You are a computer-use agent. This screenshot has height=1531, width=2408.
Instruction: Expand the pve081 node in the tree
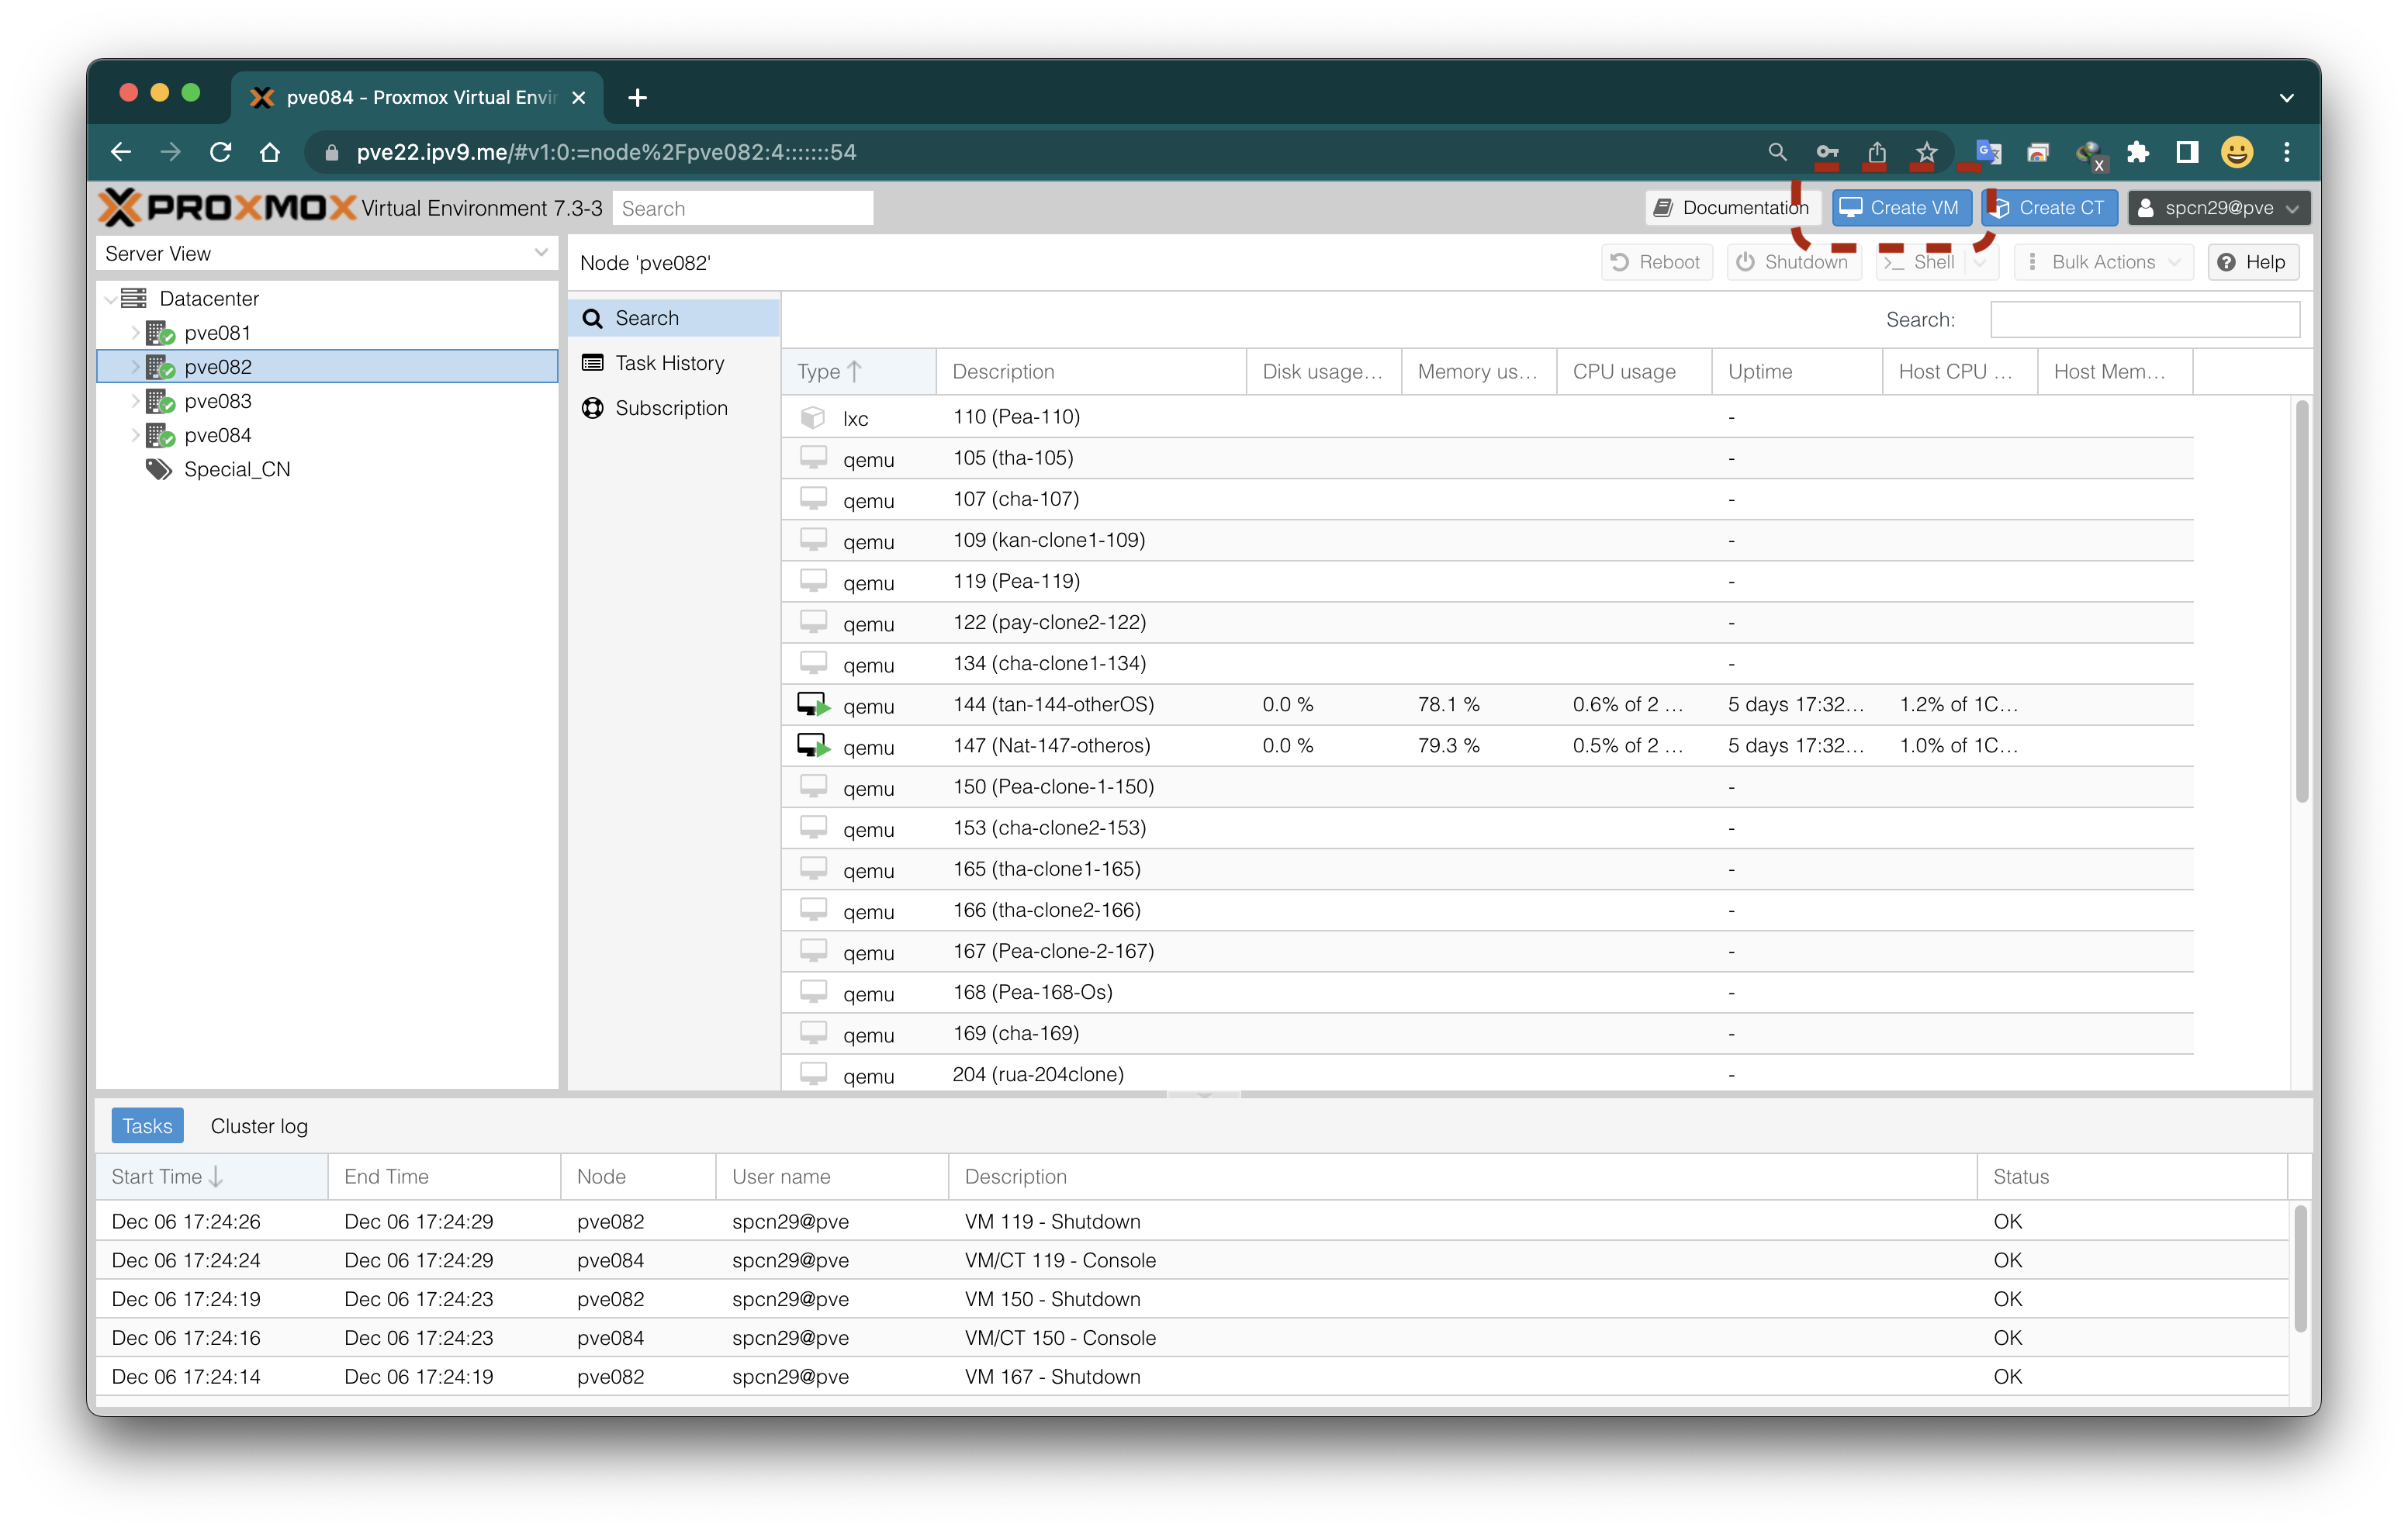136,332
